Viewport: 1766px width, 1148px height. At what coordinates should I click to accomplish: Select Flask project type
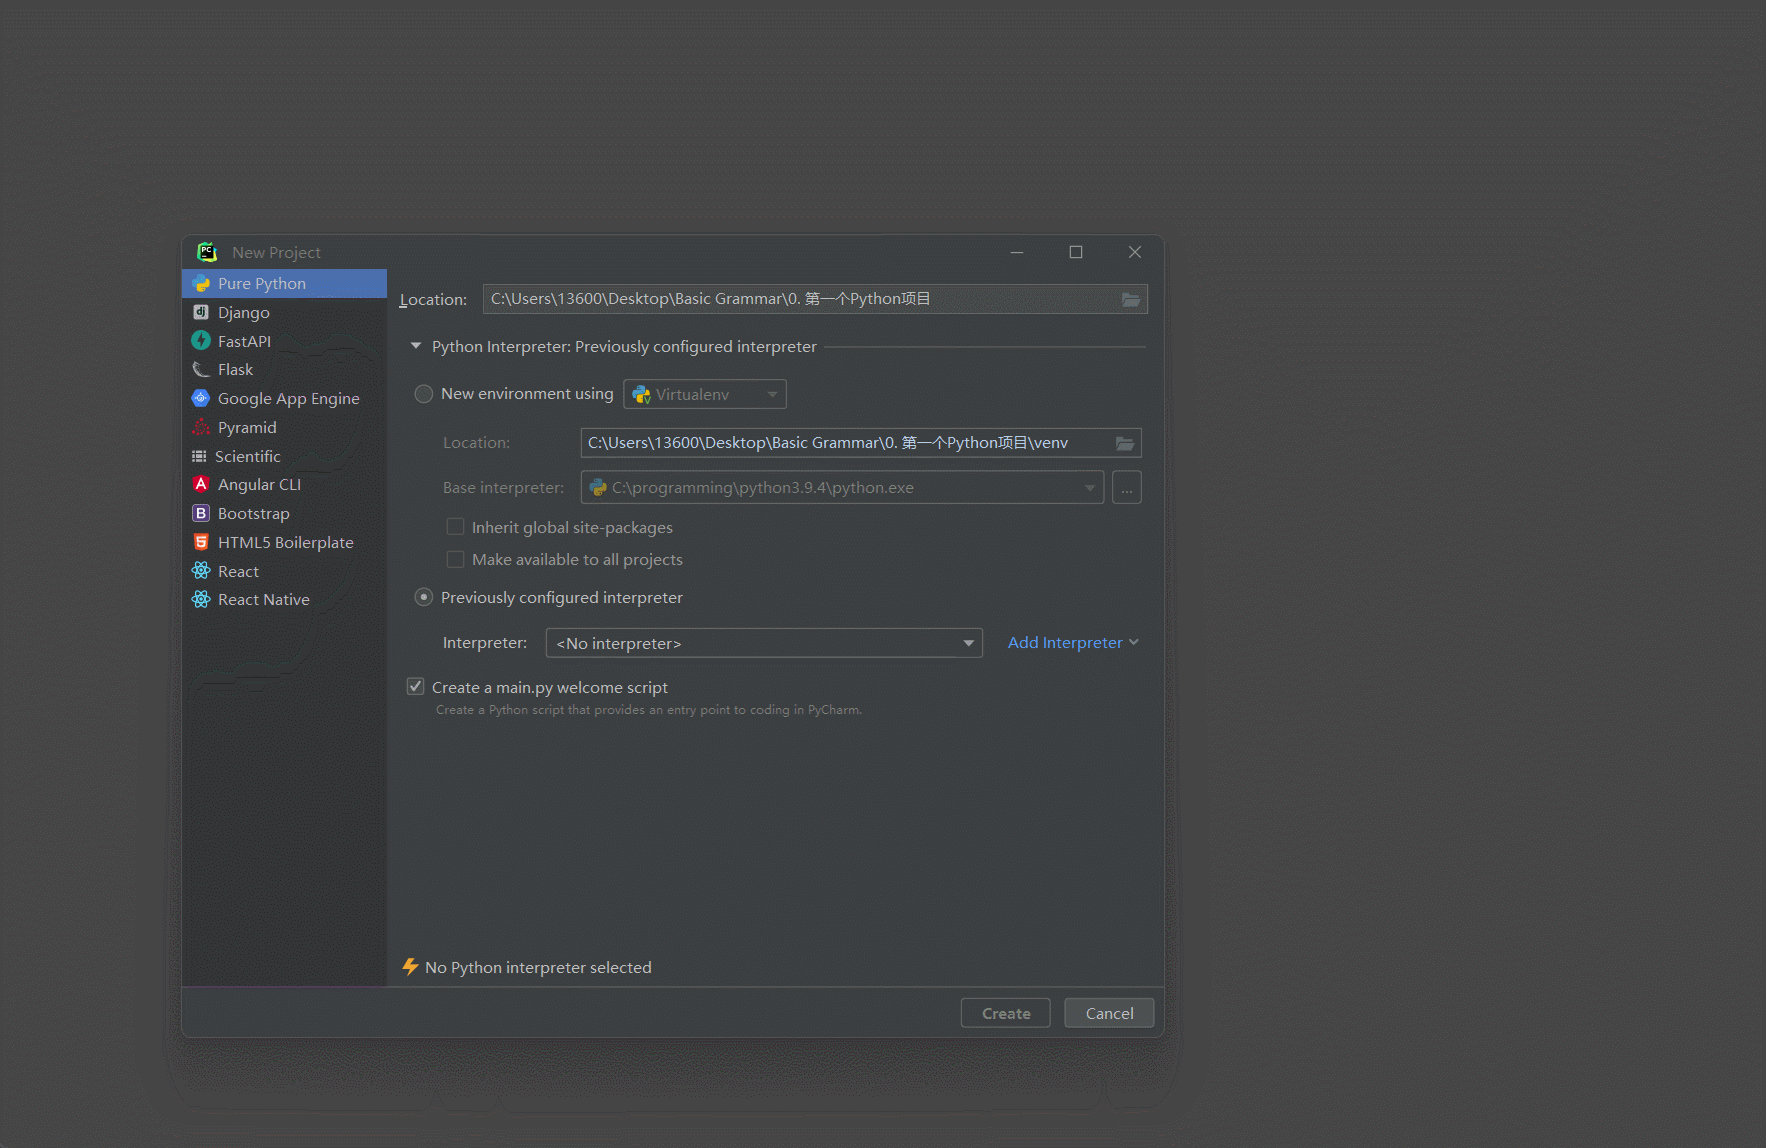284,370
